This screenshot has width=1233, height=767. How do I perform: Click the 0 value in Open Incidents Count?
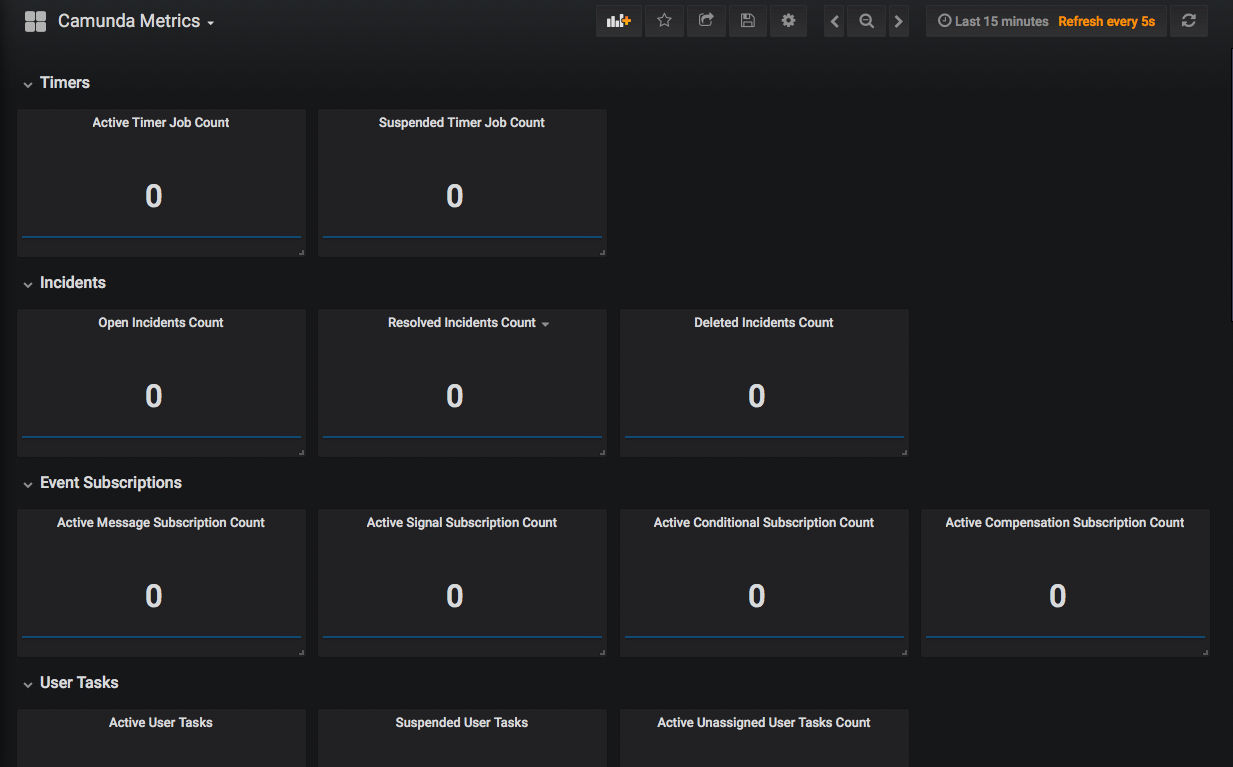click(153, 396)
